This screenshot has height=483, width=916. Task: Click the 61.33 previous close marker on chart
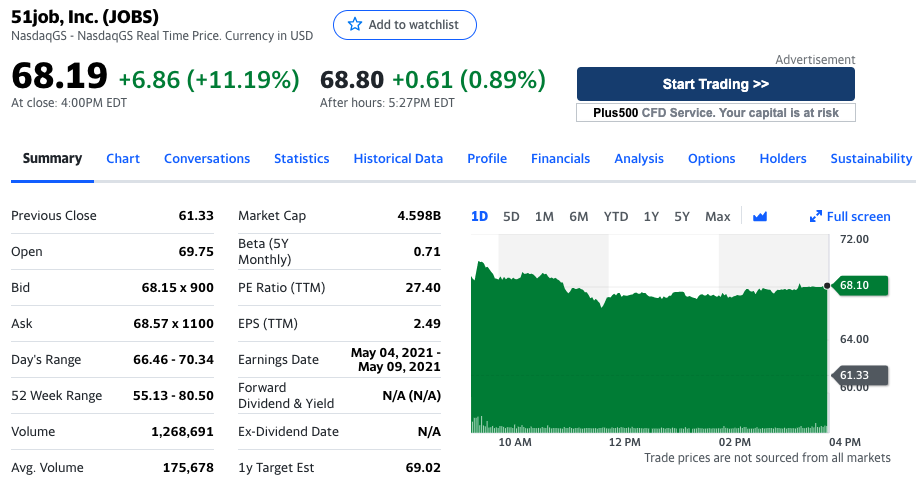point(859,376)
